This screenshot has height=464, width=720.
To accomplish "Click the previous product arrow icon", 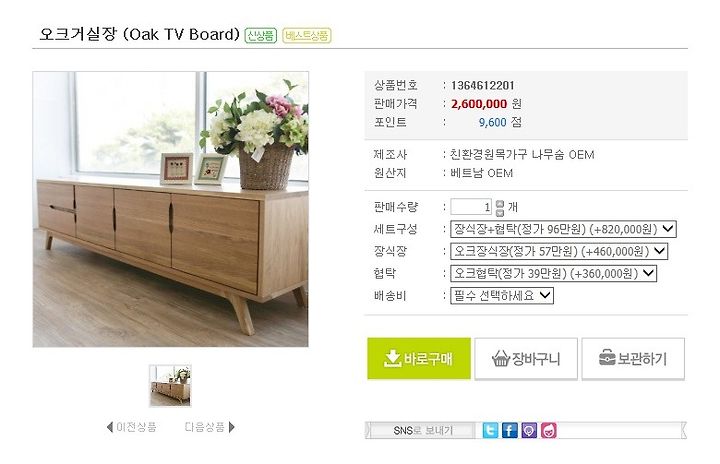I will click(110, 427).
